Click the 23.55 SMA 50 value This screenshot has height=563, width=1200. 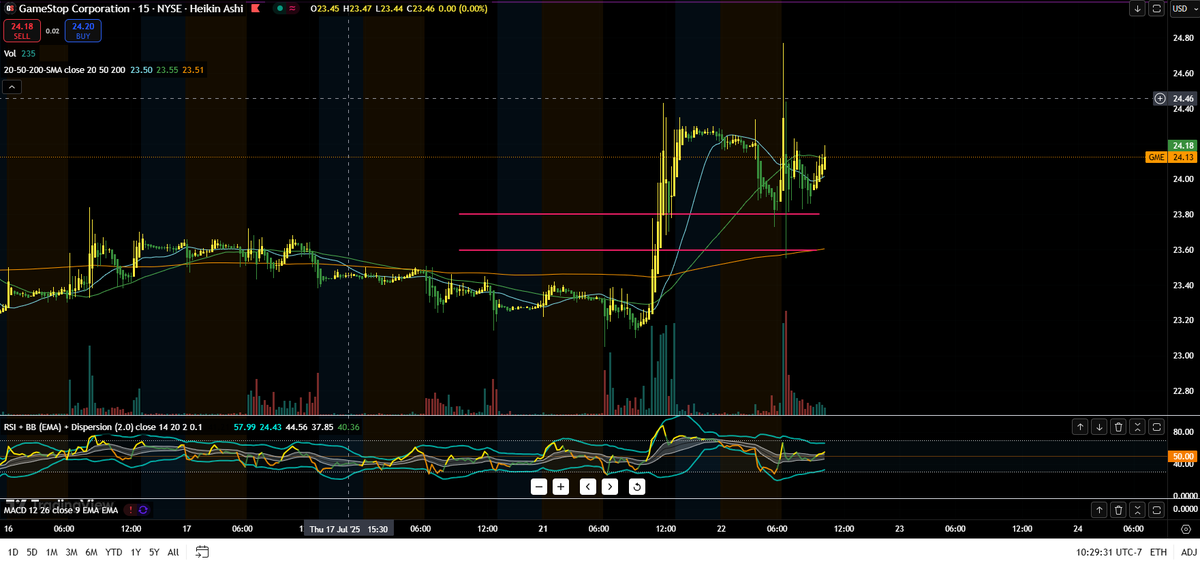point(167,70)
